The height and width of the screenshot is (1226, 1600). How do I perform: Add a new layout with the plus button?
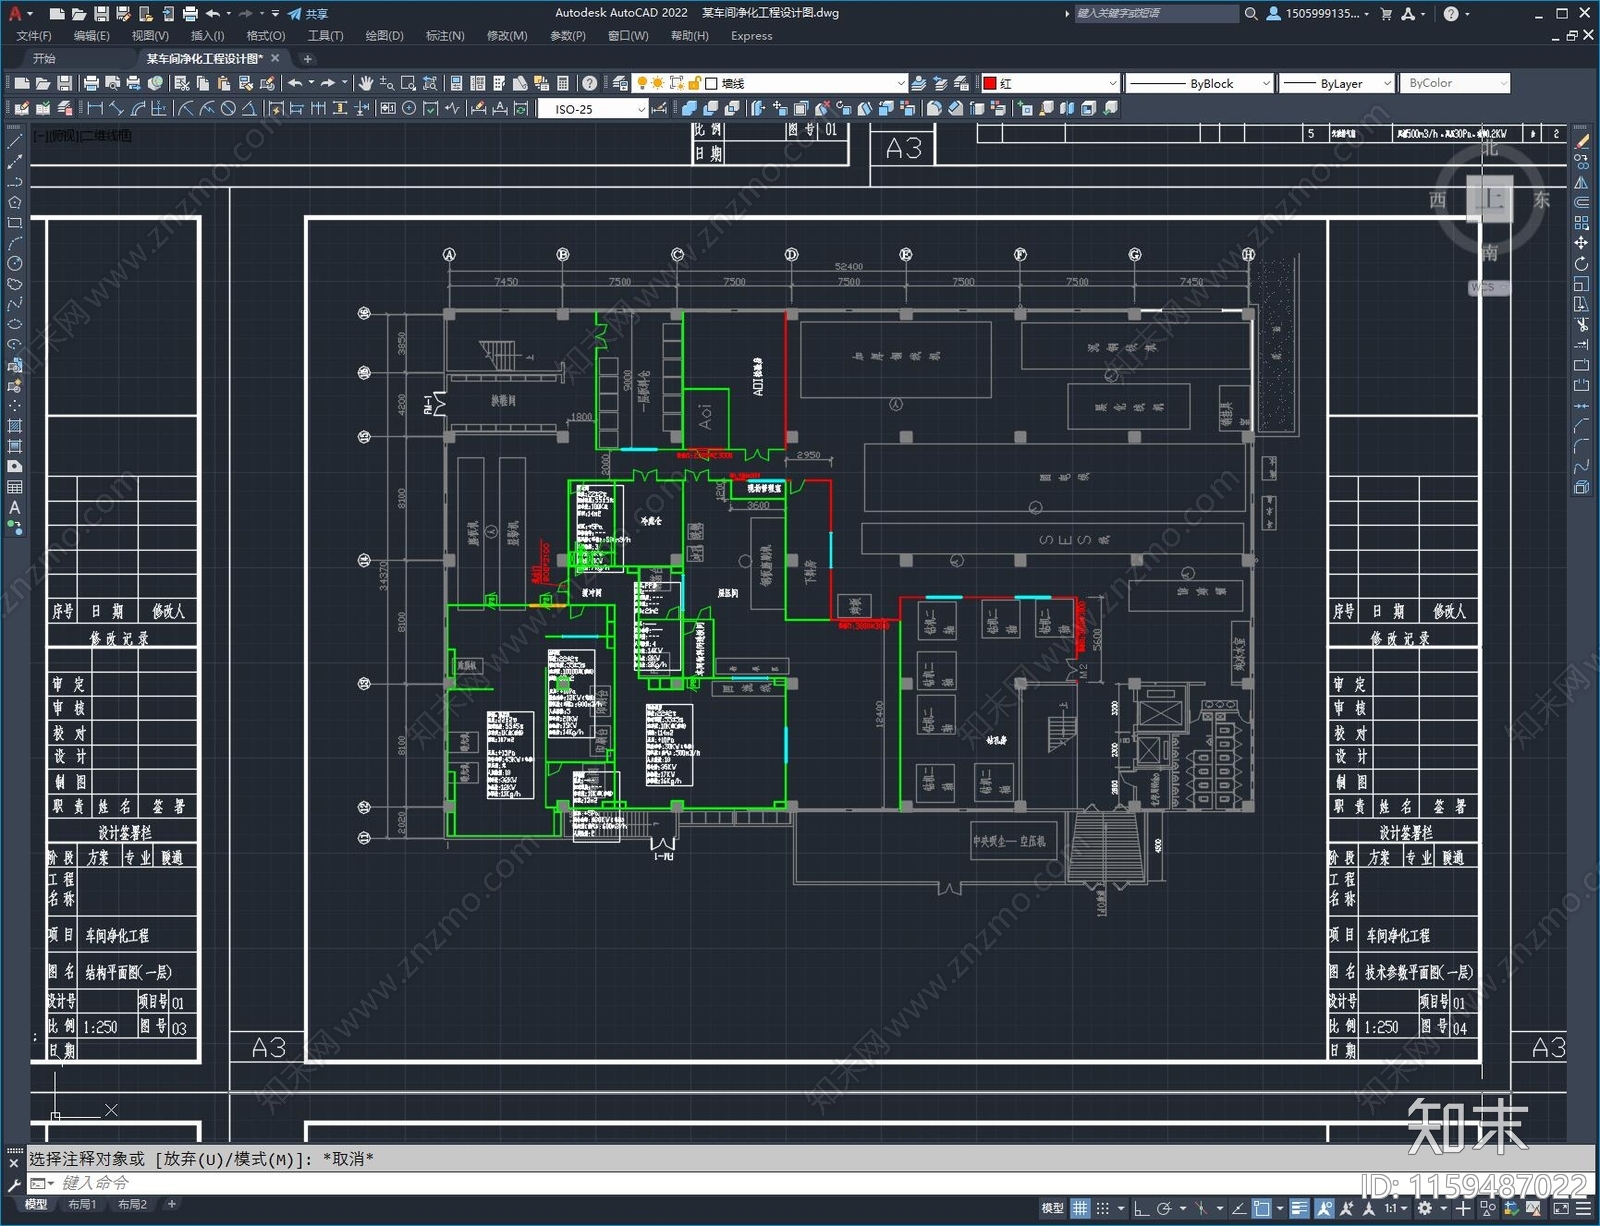coord(172,1204)
